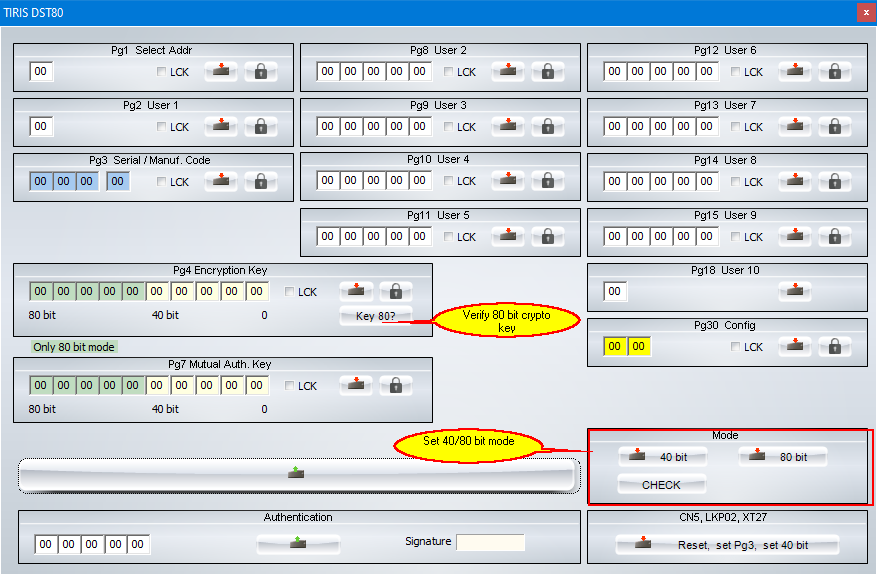Lock Pg10 User 4 page icon
This screenshot has height=575, width=877.
(x=548, y=181)
